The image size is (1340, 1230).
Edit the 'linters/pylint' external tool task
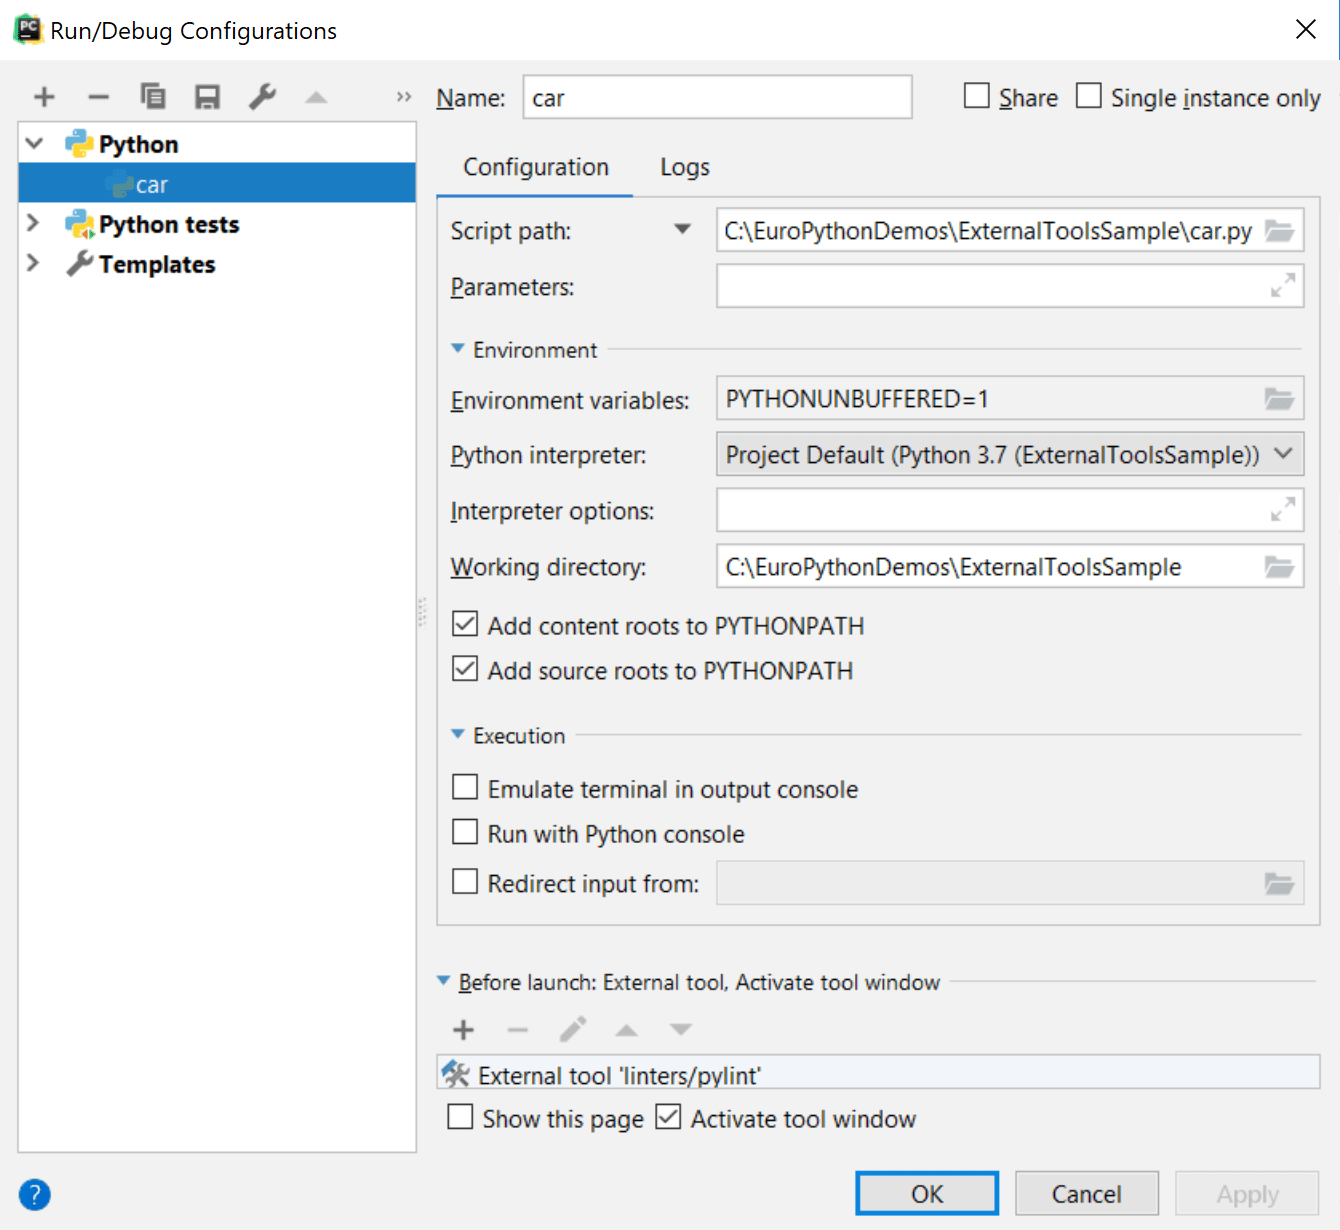(572, 1029)
